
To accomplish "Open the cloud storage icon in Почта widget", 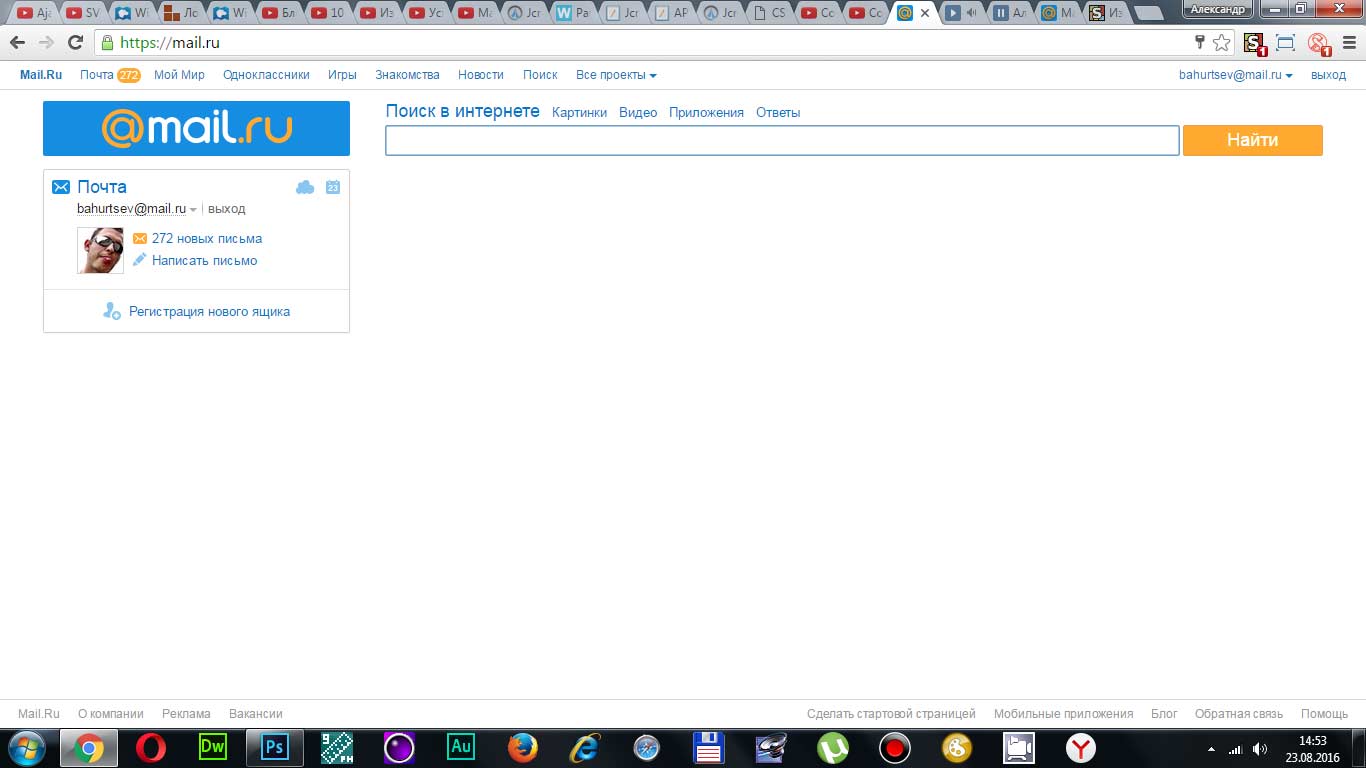I will [x=305, y=187].
